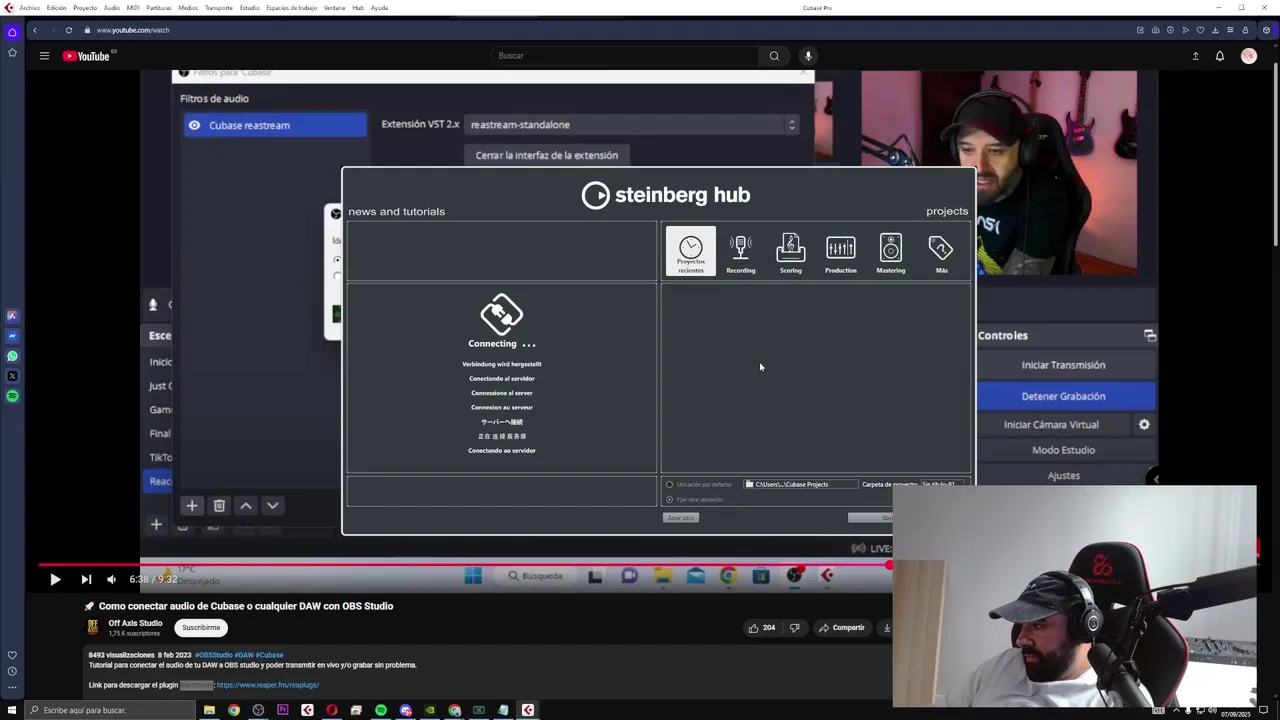Like the video with 204 likes

point(762,628)
